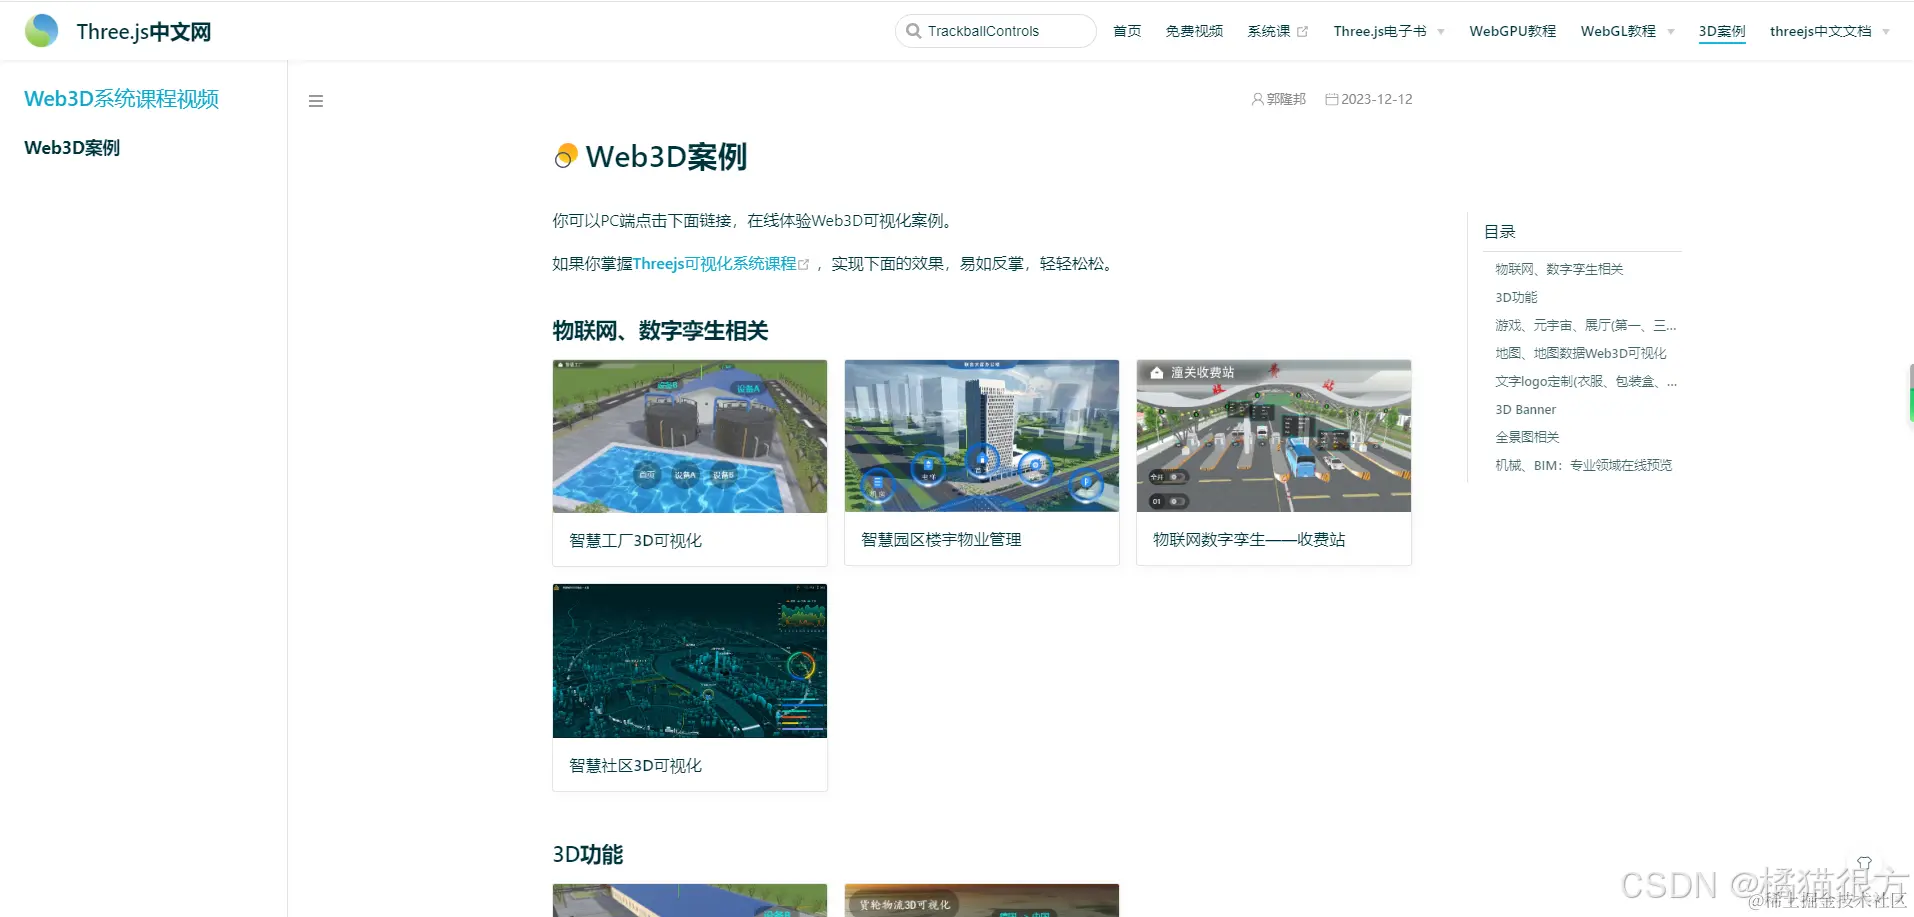Click inside the TrackballControls search field
1914x917 pixels.
click(1000, 31)
